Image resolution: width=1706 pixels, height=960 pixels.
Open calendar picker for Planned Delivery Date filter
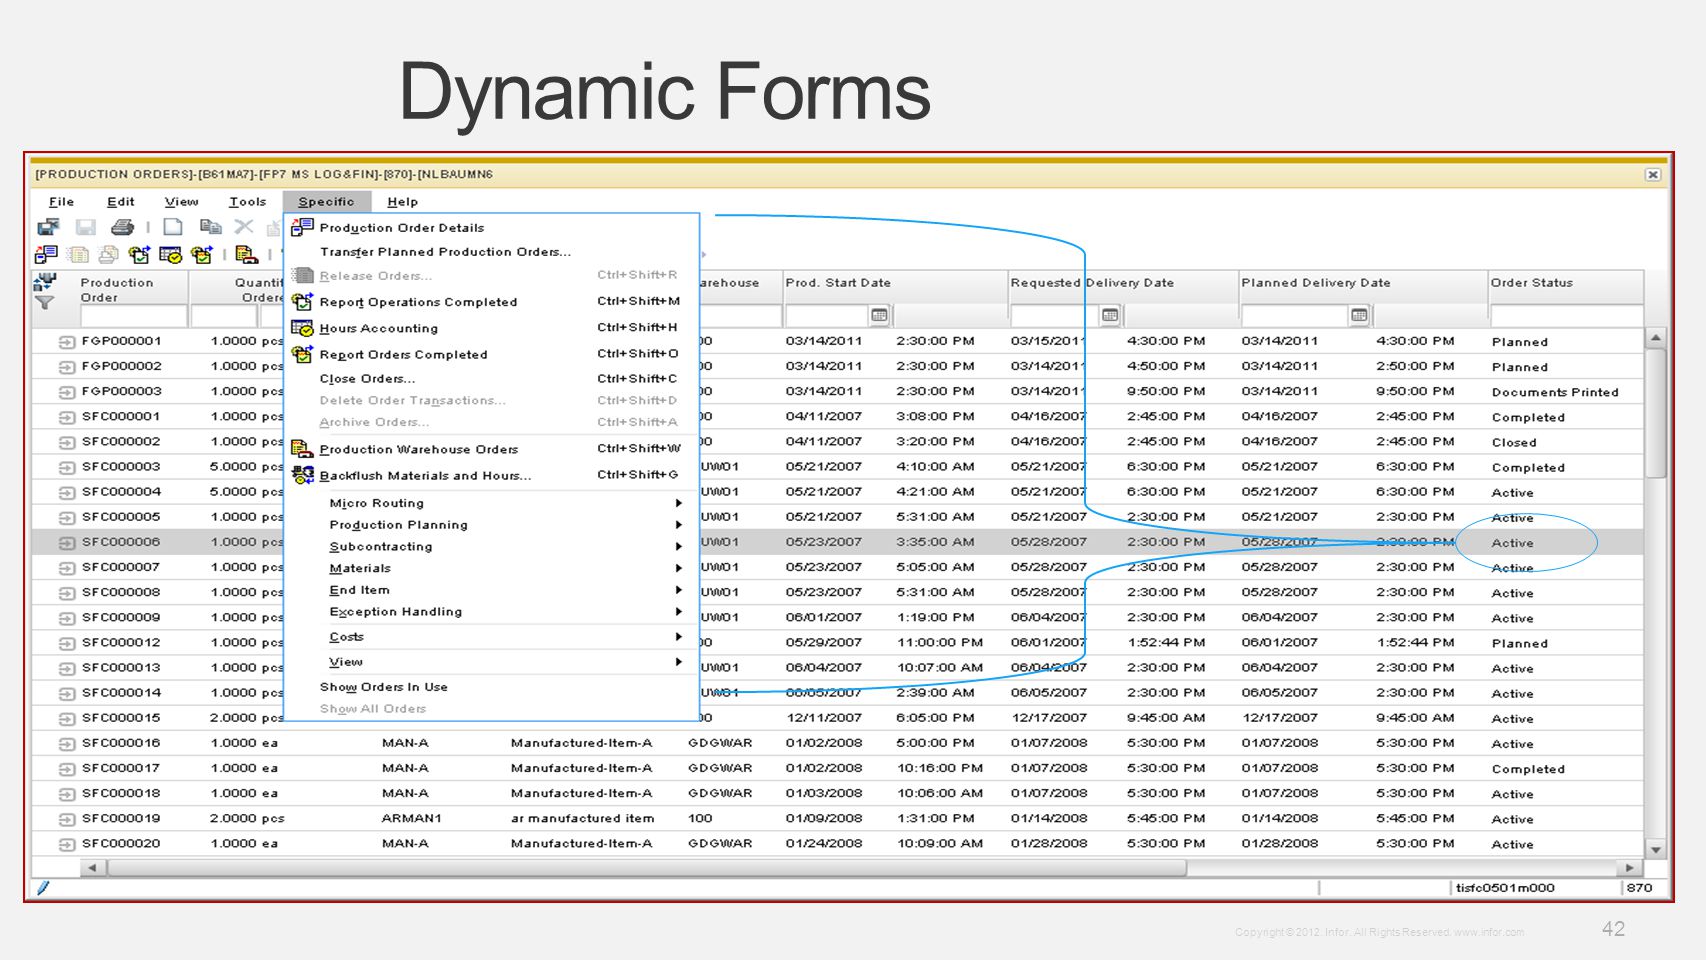click(1358, 316)
